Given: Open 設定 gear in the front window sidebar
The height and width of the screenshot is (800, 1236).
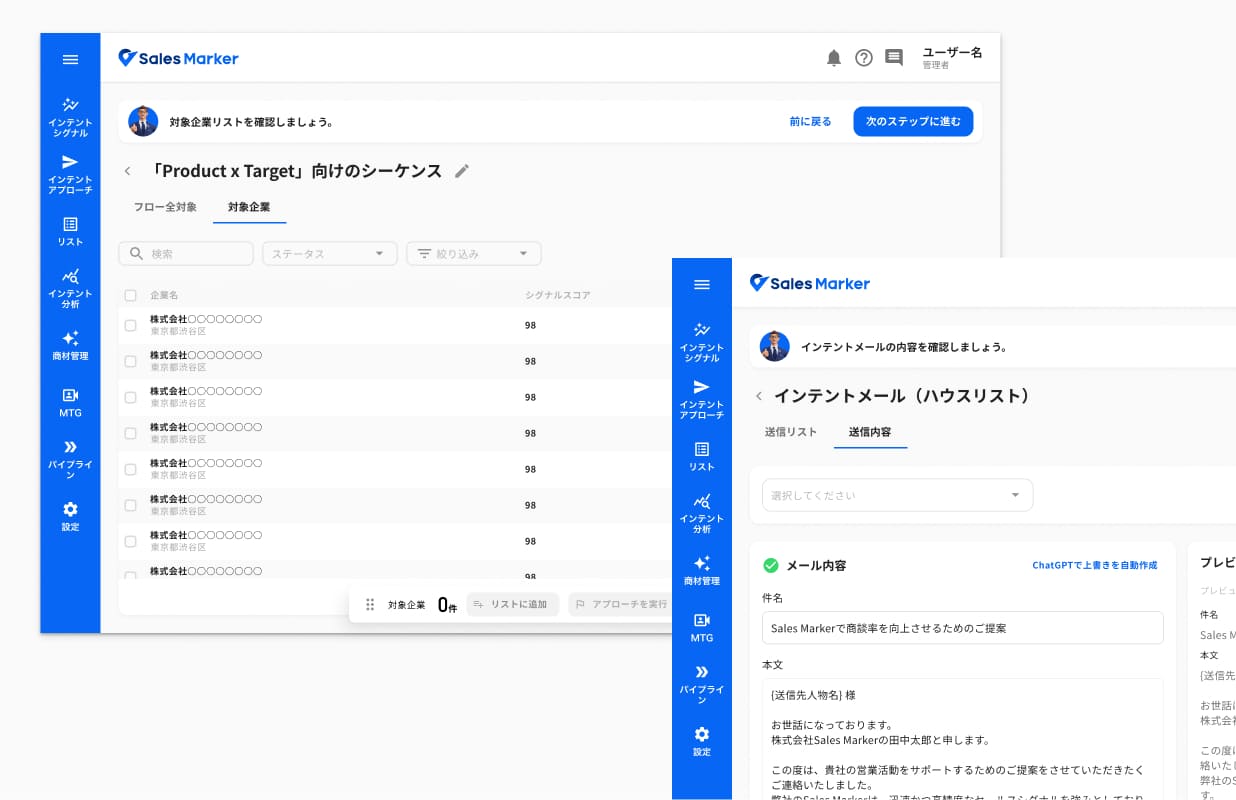Looking at the screenshot, I should 702,741.
